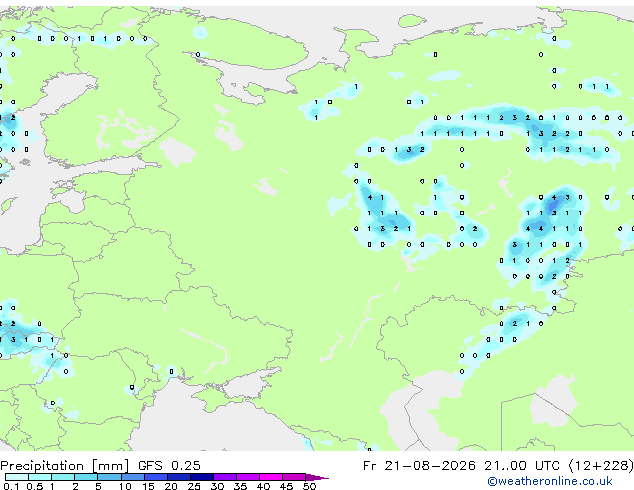Click the legend scale label '30'
634x490 pixels.
(x=217, y=486)
